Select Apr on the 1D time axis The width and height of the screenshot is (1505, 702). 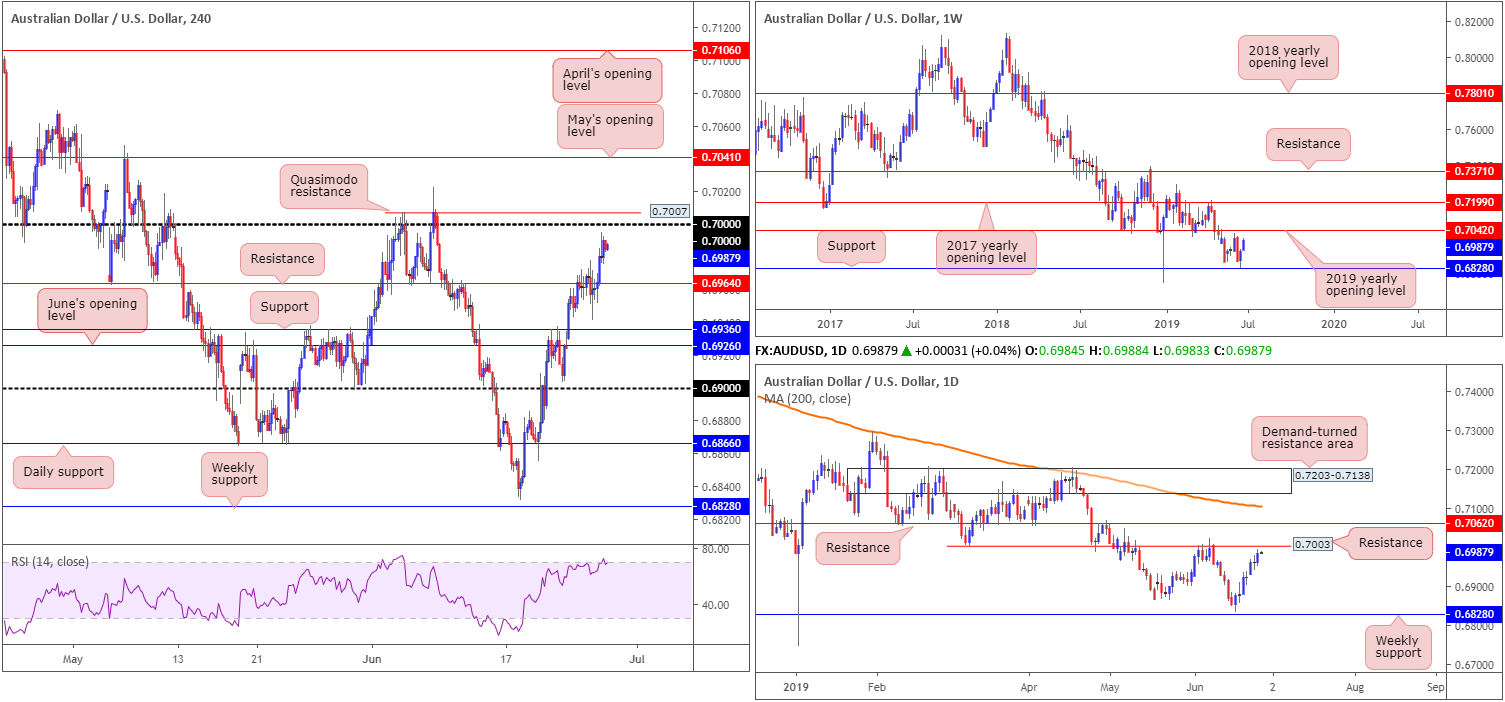coord(1031,688)
